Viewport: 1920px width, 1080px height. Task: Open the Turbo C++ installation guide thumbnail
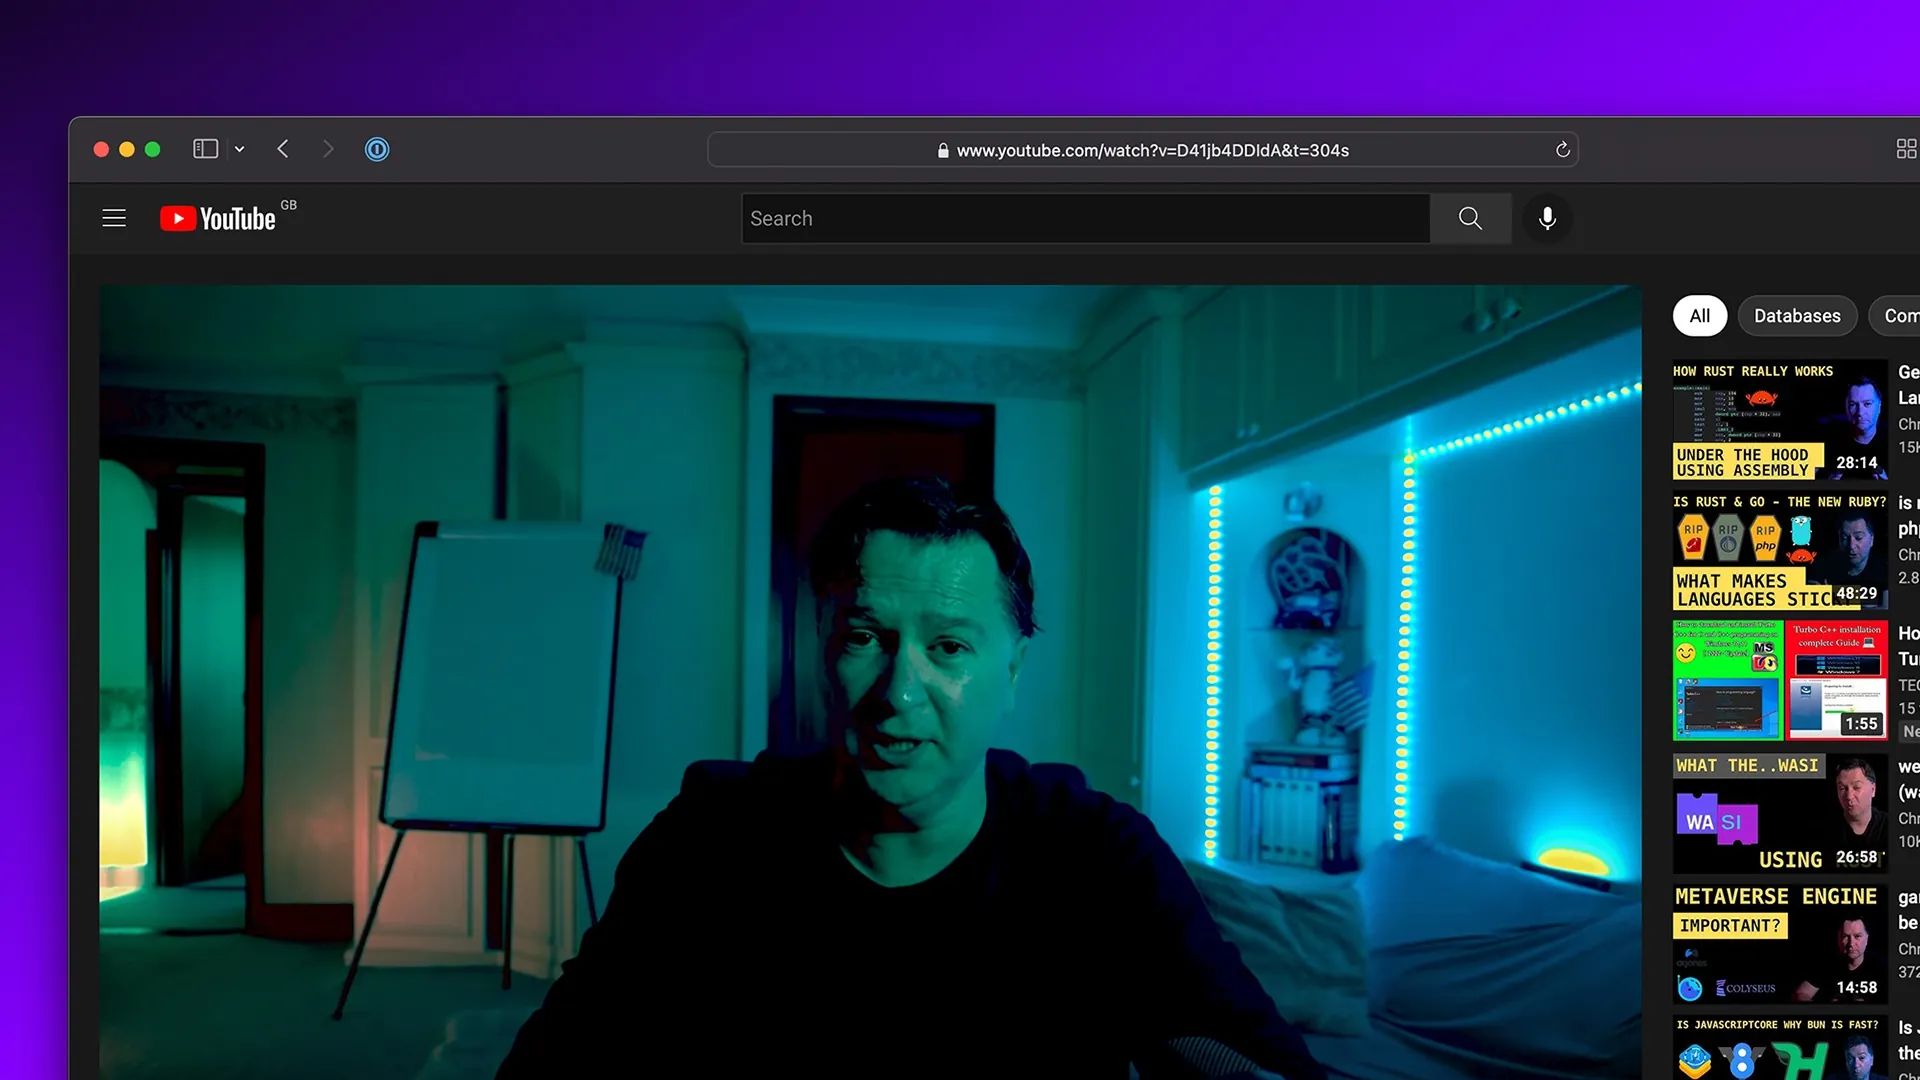pos(1779,680)
